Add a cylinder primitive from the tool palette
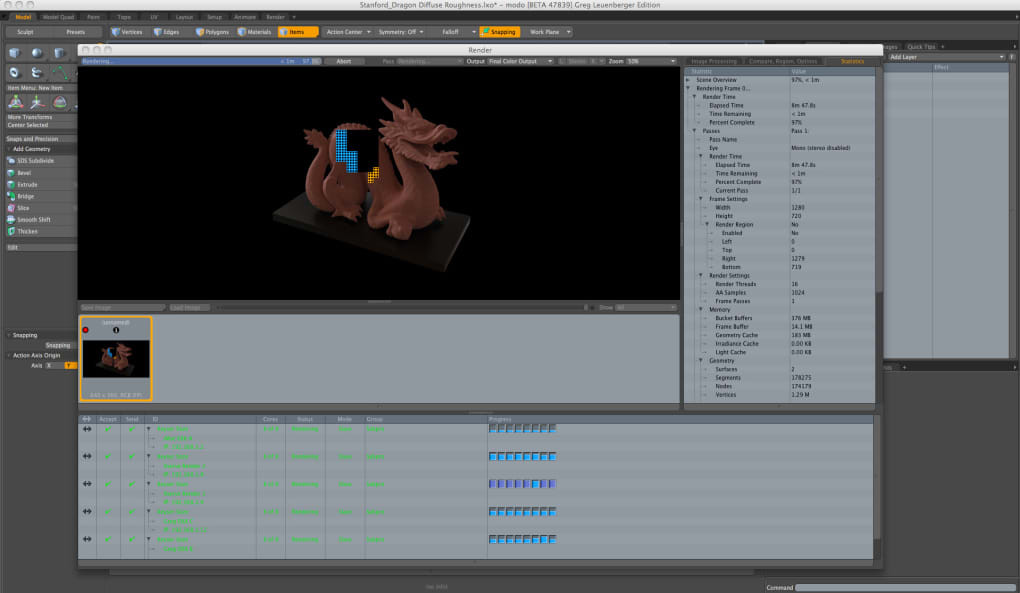Viewport: 1020px width, 593px height. [59, 53]
